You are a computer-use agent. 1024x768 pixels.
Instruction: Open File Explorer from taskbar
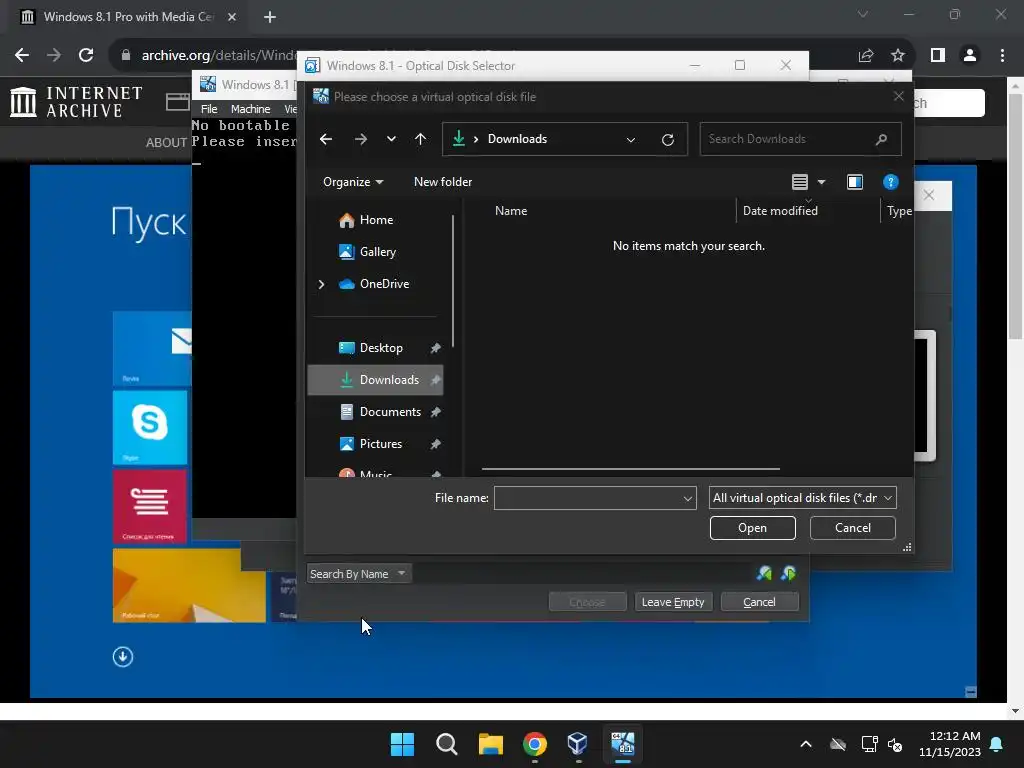pos(490,744)
